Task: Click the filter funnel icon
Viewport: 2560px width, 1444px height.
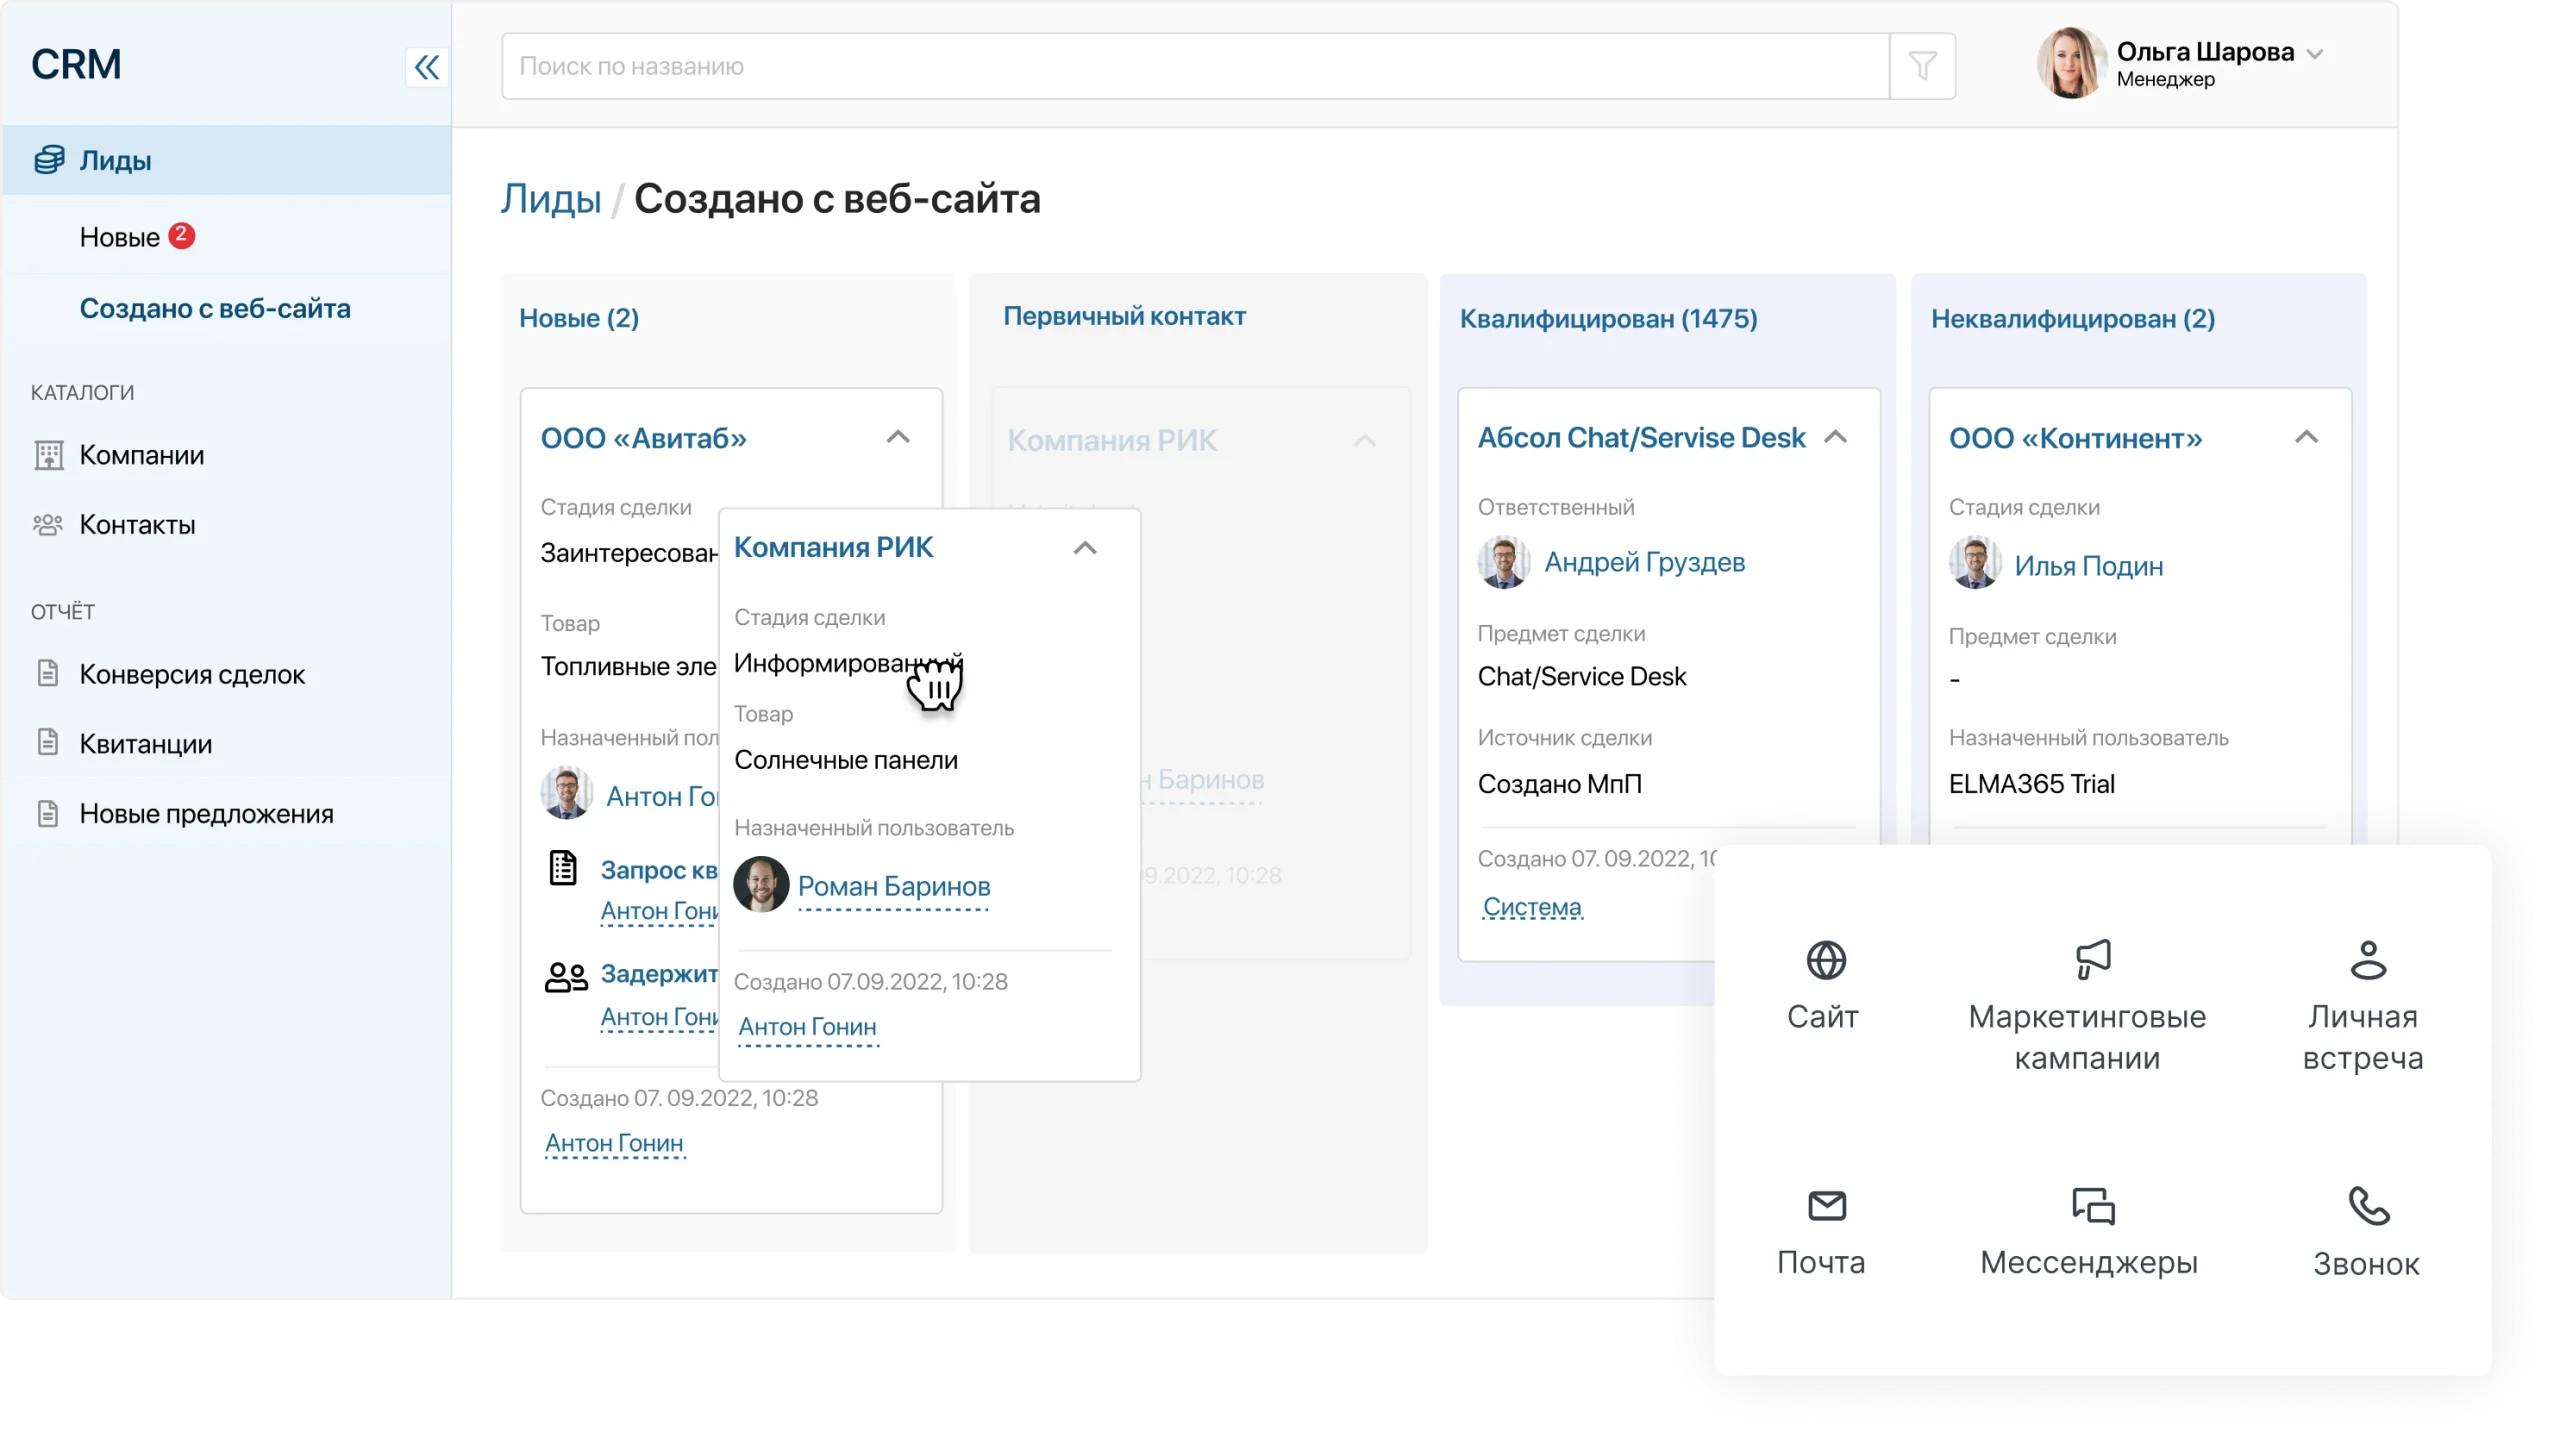Action: (1922, 66)
